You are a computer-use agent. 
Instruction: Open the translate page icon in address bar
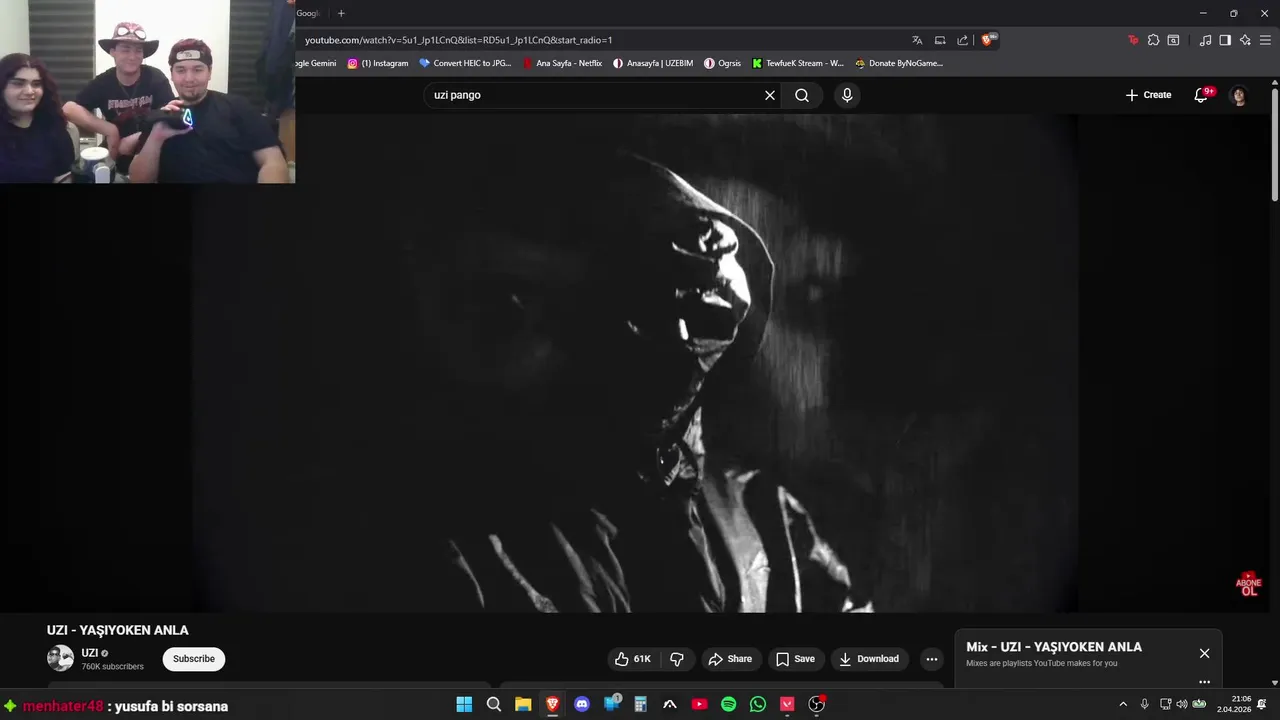tap(917, 40)
